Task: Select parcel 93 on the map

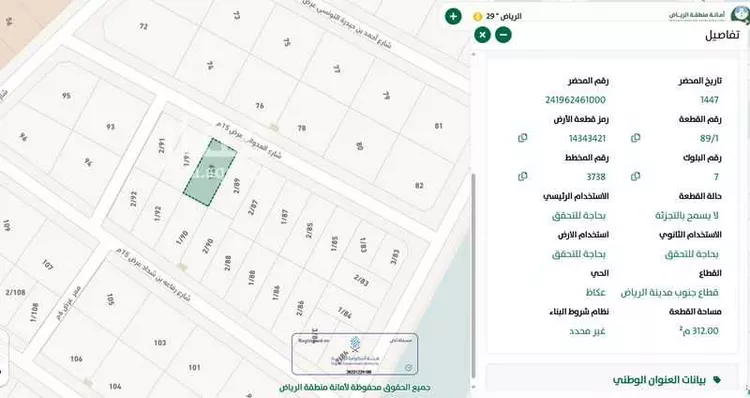Action: 110,127
